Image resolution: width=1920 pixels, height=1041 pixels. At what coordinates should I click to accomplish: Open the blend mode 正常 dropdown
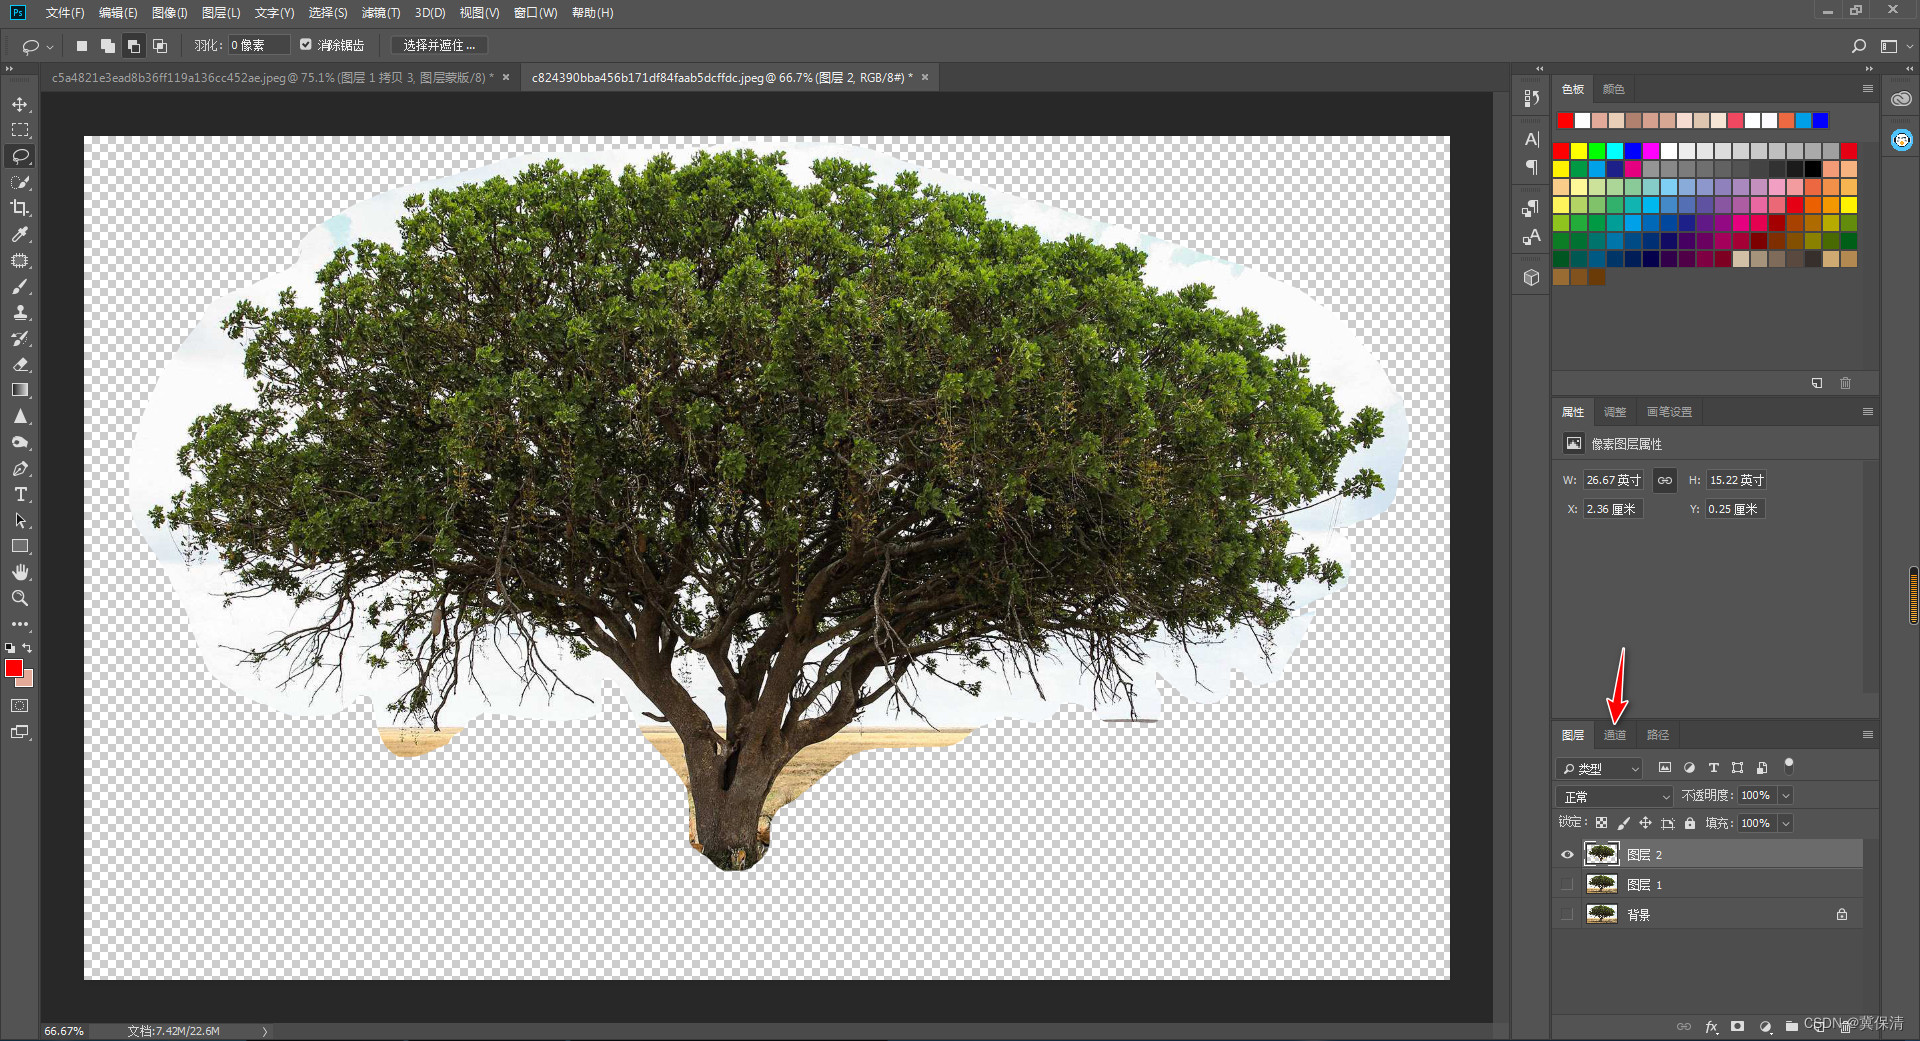coord(1615,796)
